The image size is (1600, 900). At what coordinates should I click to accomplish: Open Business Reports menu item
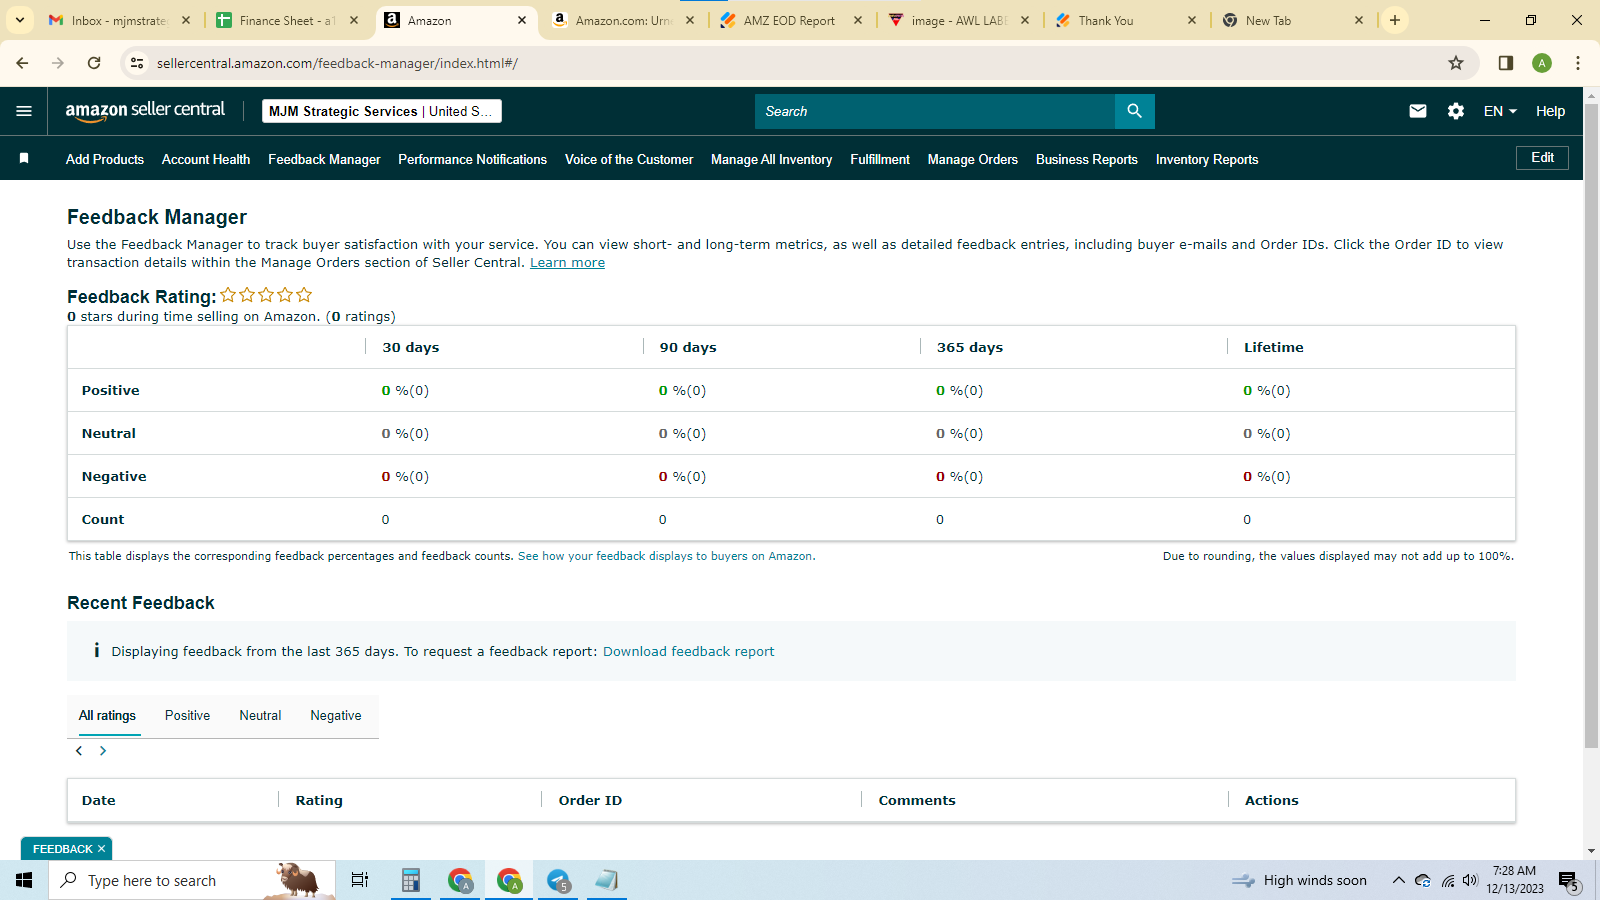[1087, 159]
